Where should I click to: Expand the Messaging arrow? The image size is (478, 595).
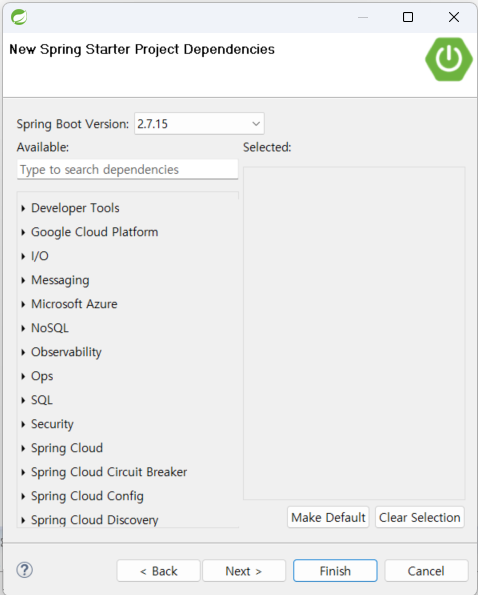23,280
